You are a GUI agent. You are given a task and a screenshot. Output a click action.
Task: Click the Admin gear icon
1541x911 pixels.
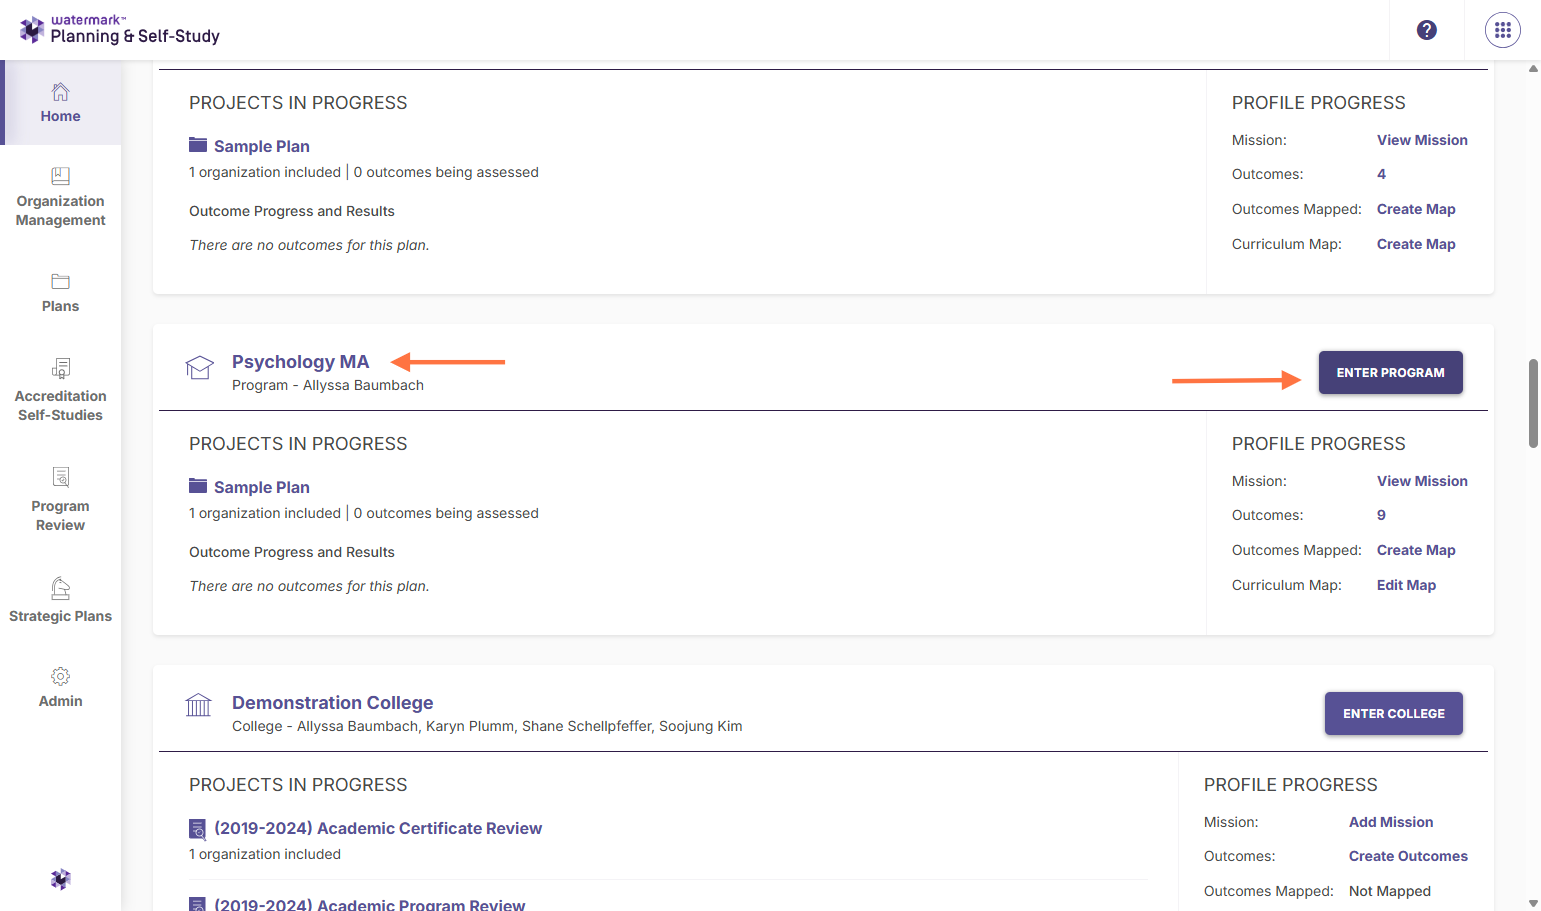[x=61, y=676]
